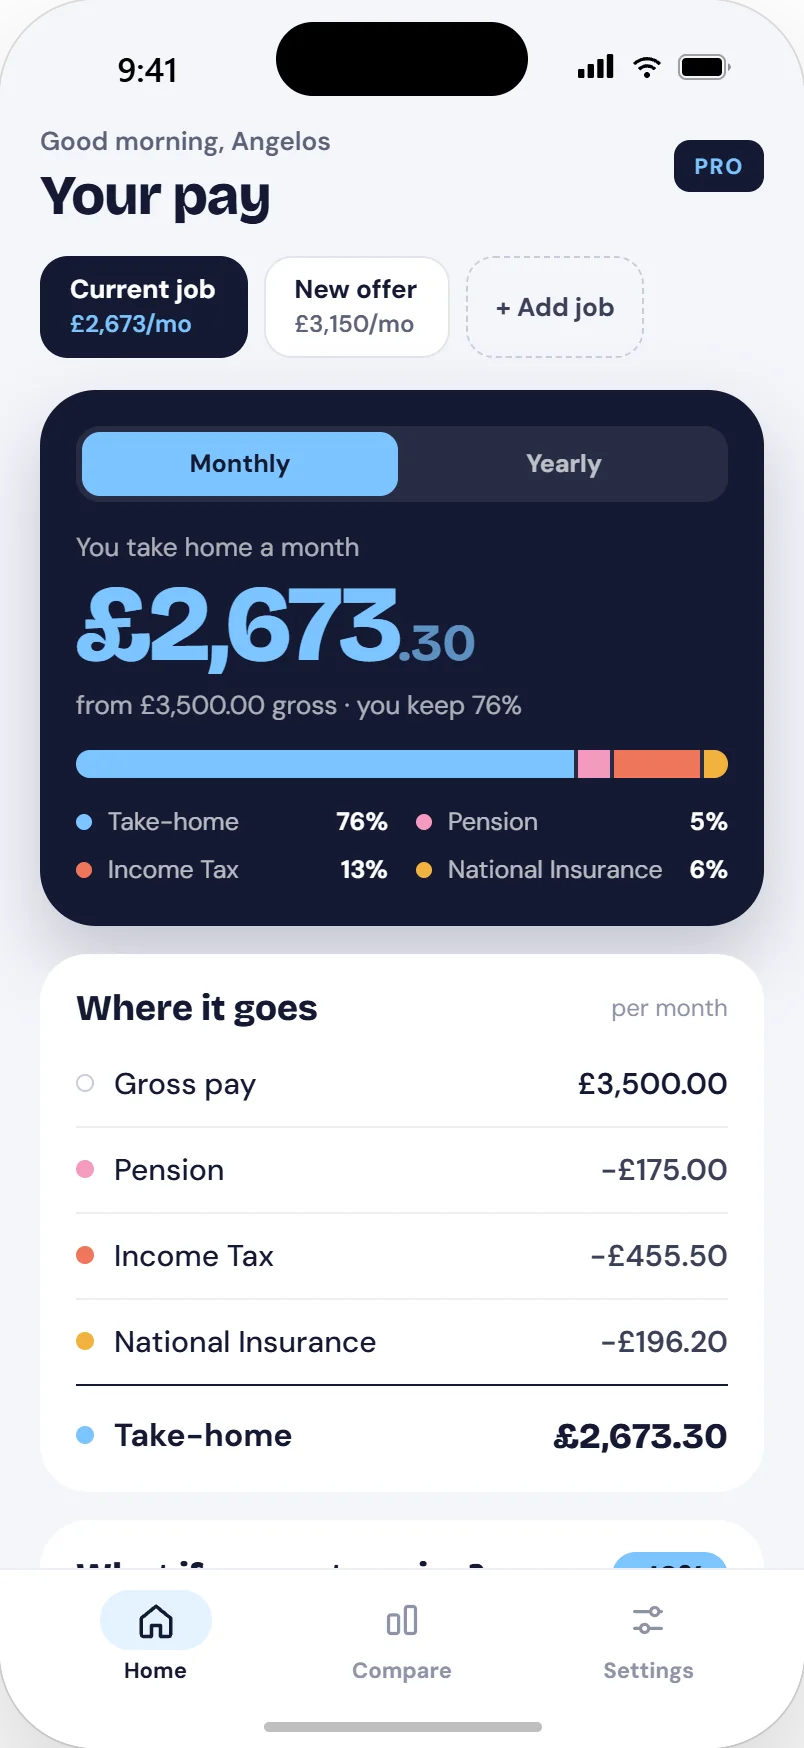The height and width of the screenshot is (1748, 804).
Task: Select the Current job tab
Action: tap(144, 307)
